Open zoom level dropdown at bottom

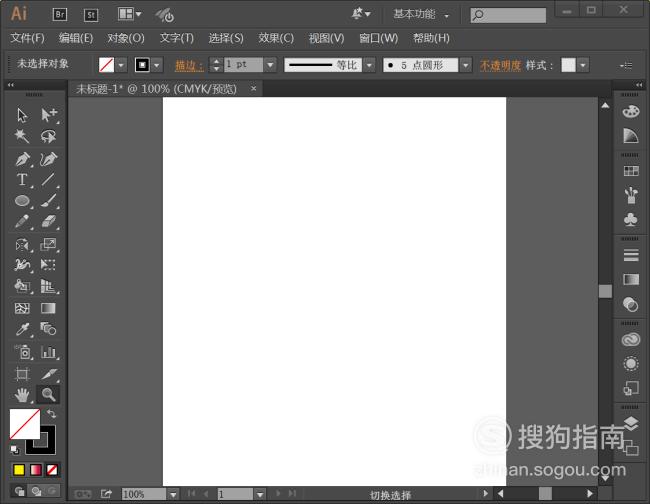pyautogui.click(x=173, y=494)
